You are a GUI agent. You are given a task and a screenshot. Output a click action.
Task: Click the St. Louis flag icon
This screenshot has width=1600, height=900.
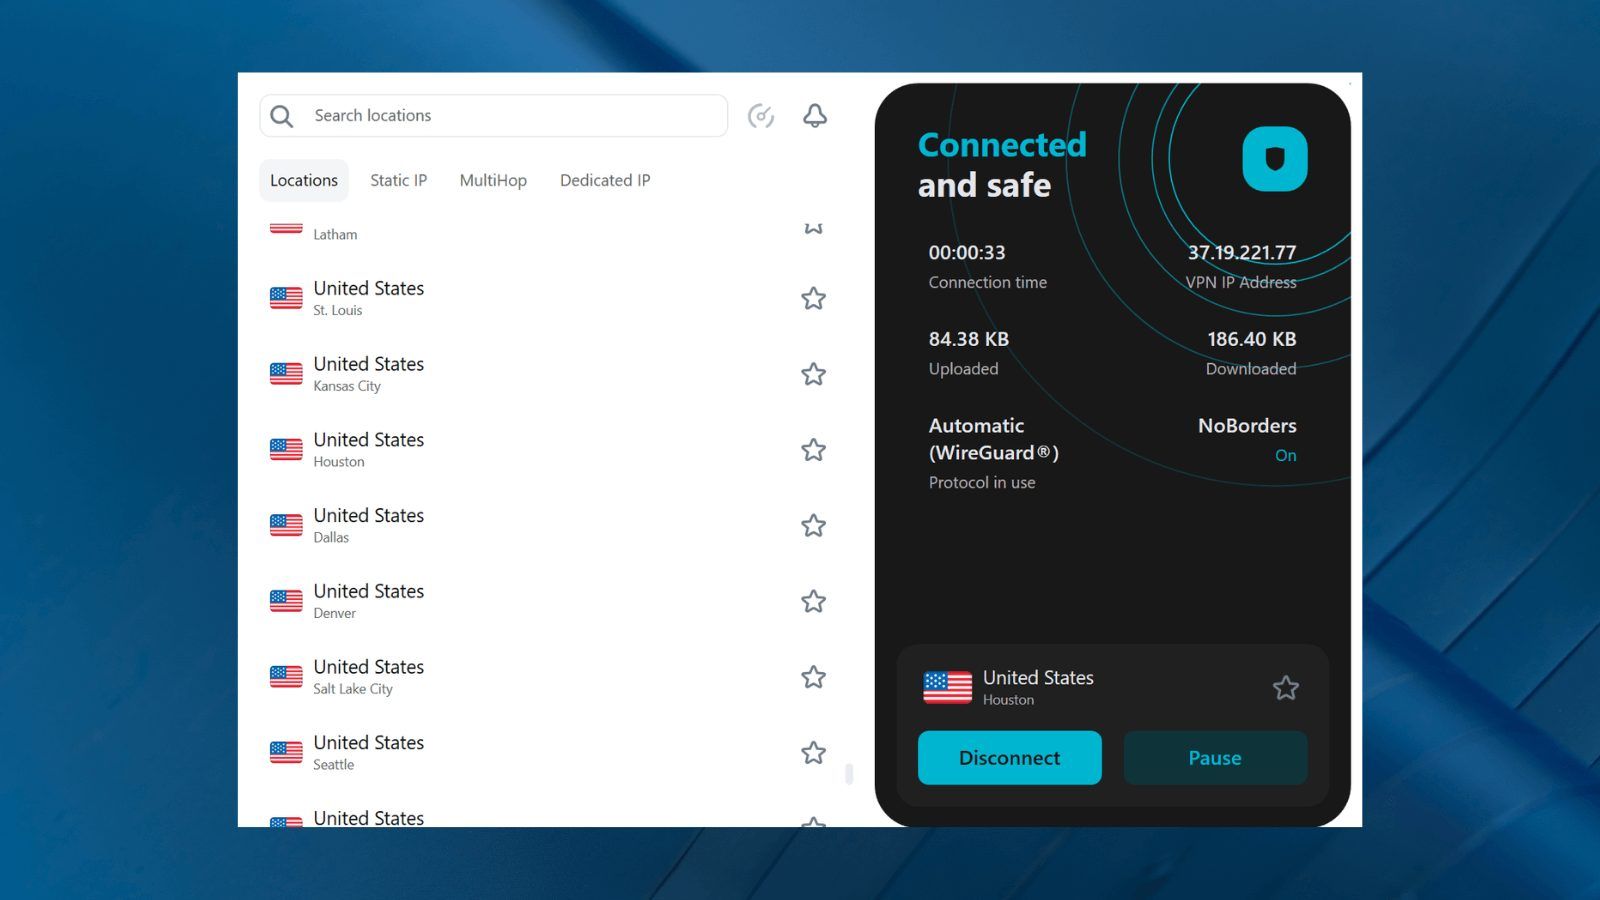click(x=286, y=298)
